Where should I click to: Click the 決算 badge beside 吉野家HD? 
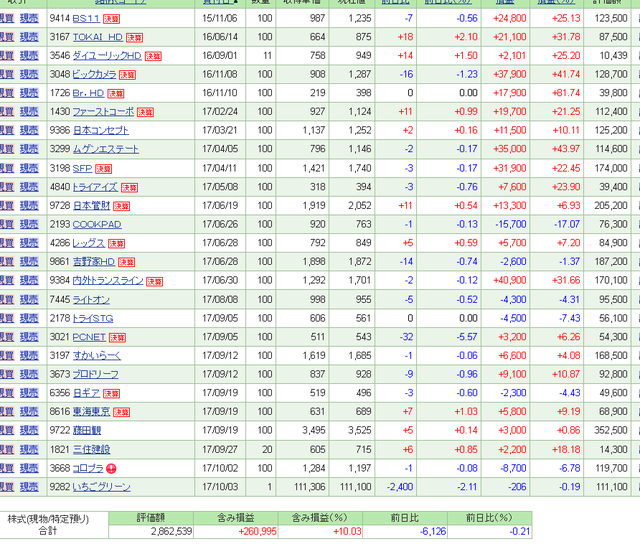tap(127, 262)
